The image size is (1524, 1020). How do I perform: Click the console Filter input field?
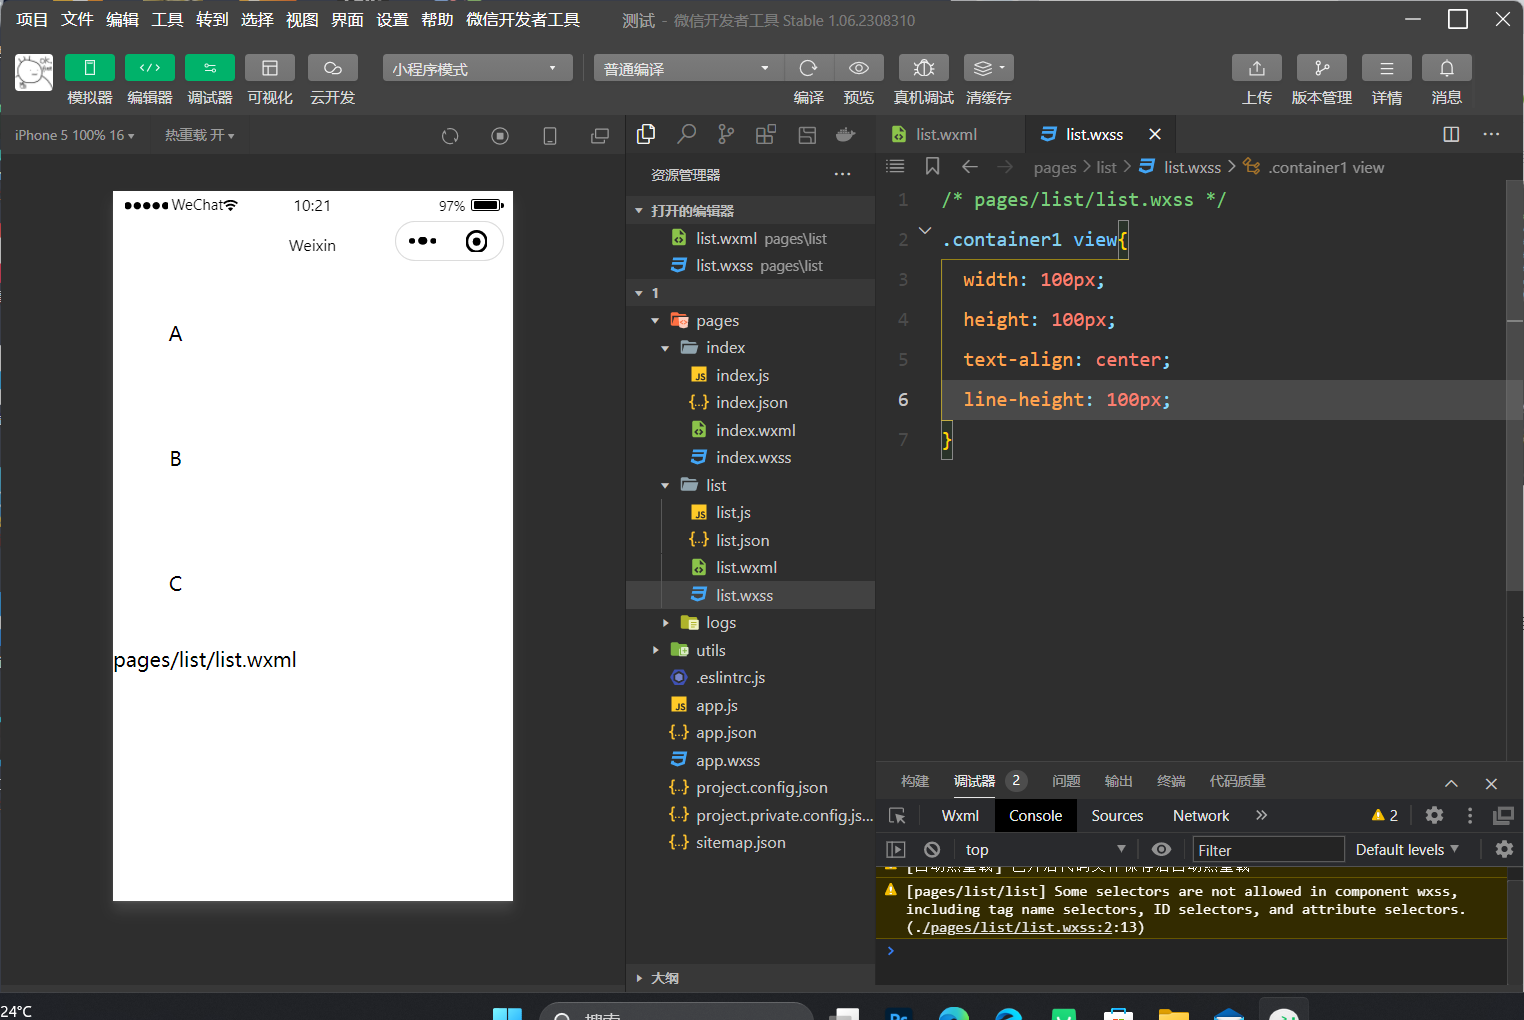coord(1268,850)
